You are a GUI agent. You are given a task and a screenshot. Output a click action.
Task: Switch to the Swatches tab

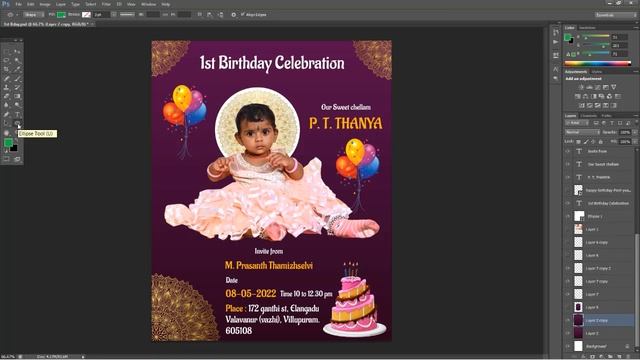pos(587,28)
